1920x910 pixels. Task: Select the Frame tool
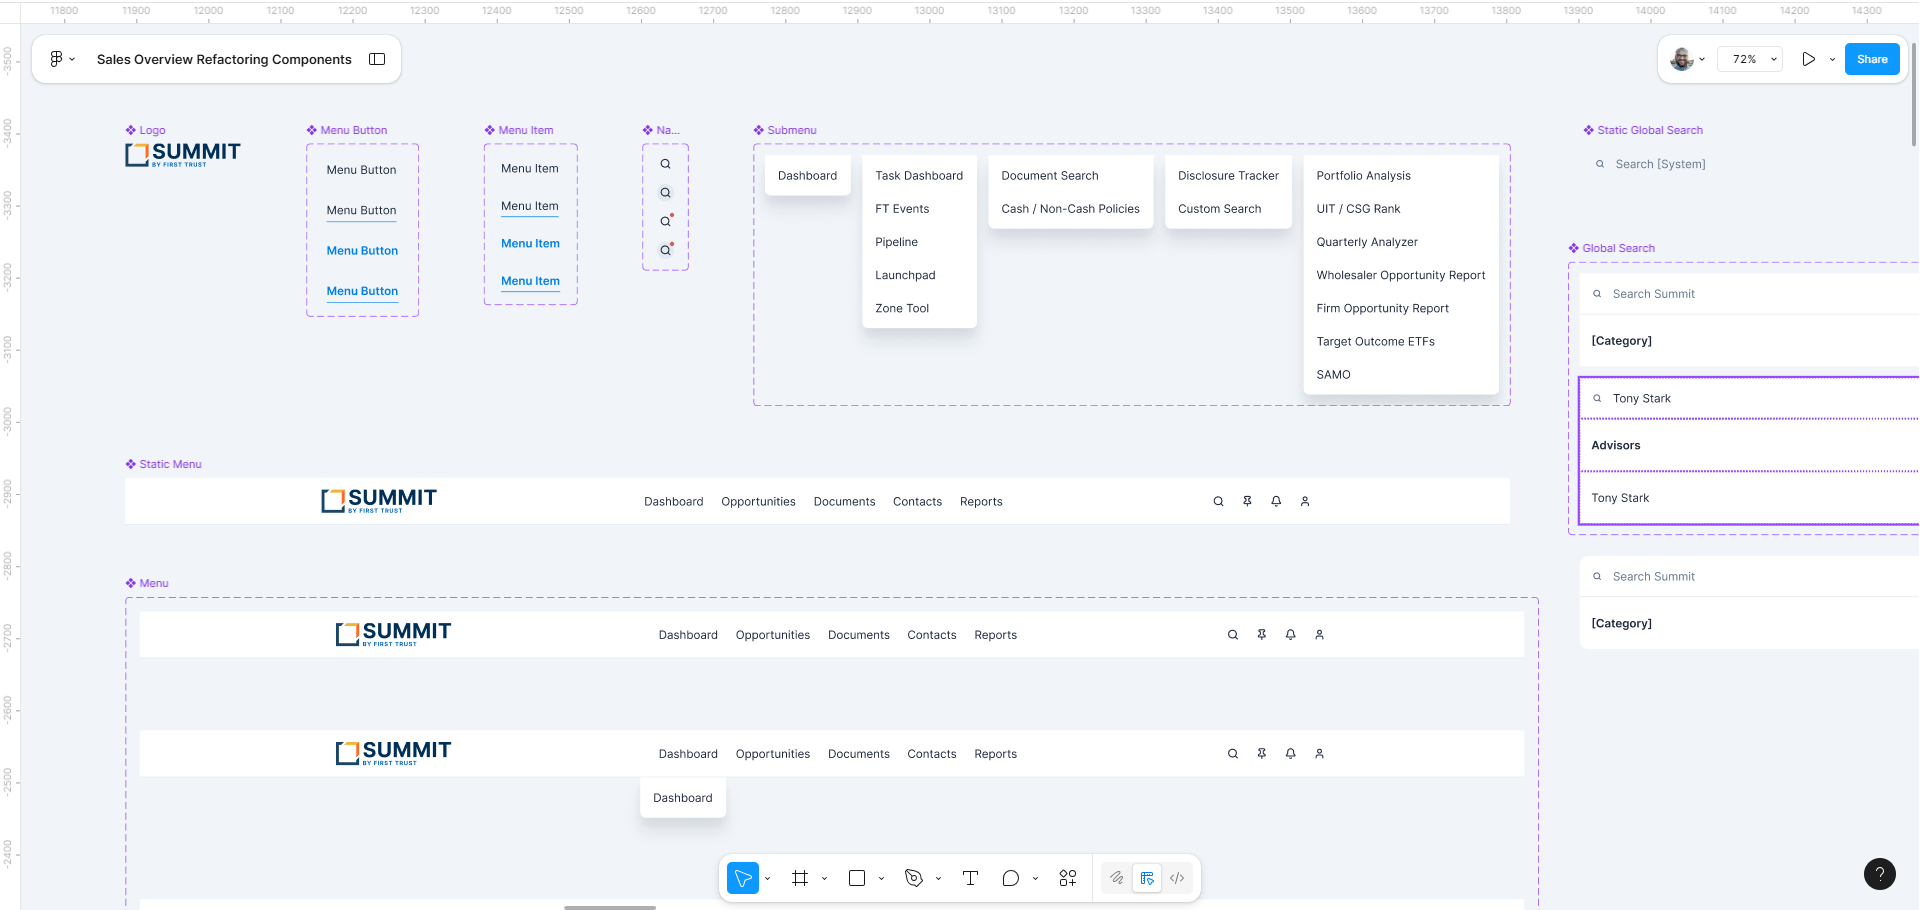(x=799, y=878)
